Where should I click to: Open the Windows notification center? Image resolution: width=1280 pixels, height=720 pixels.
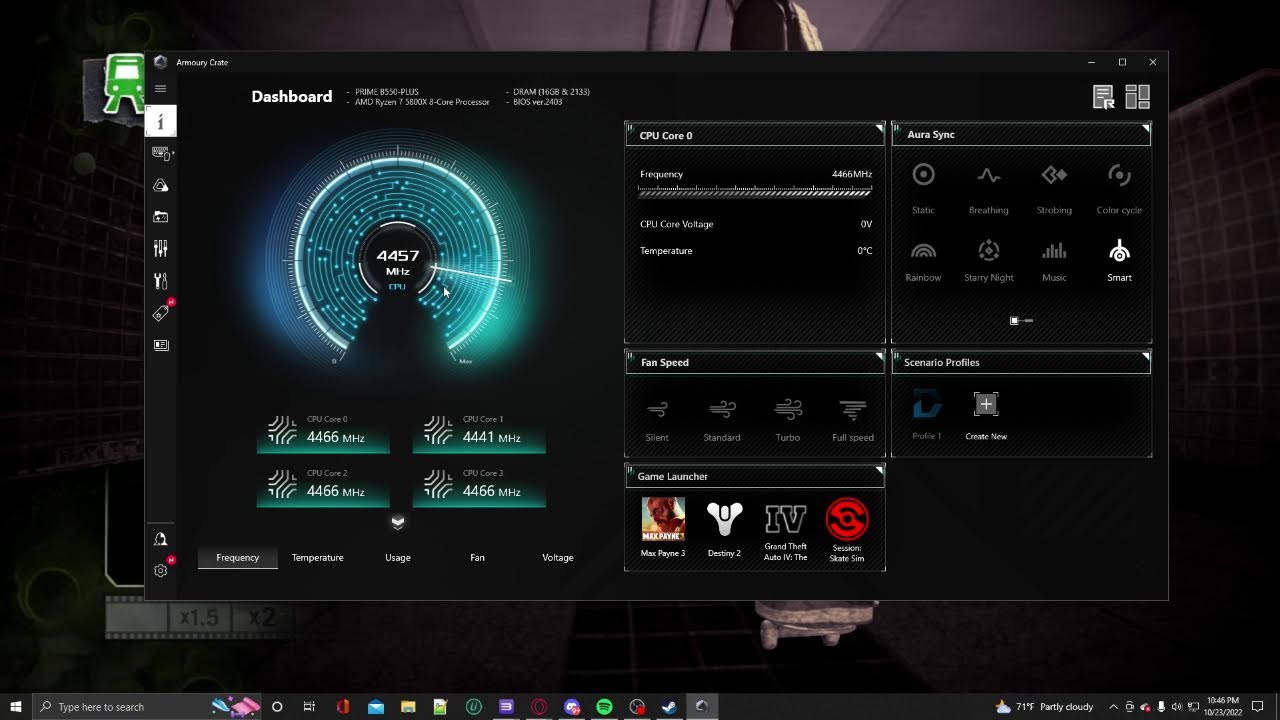(x=1259, y=707)
